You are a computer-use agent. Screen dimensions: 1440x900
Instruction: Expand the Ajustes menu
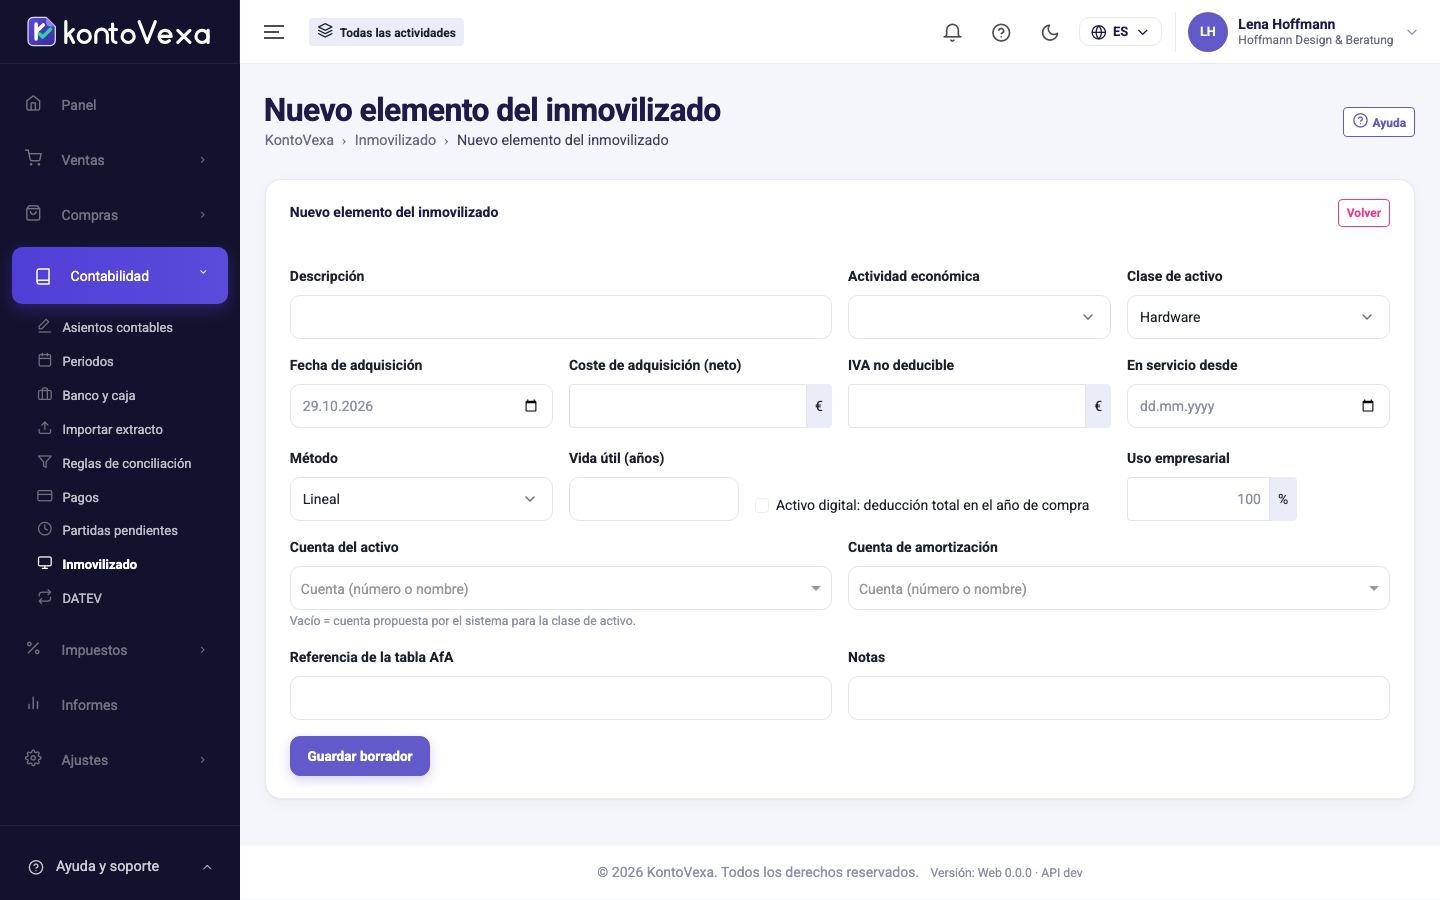[x=120, y=760]
